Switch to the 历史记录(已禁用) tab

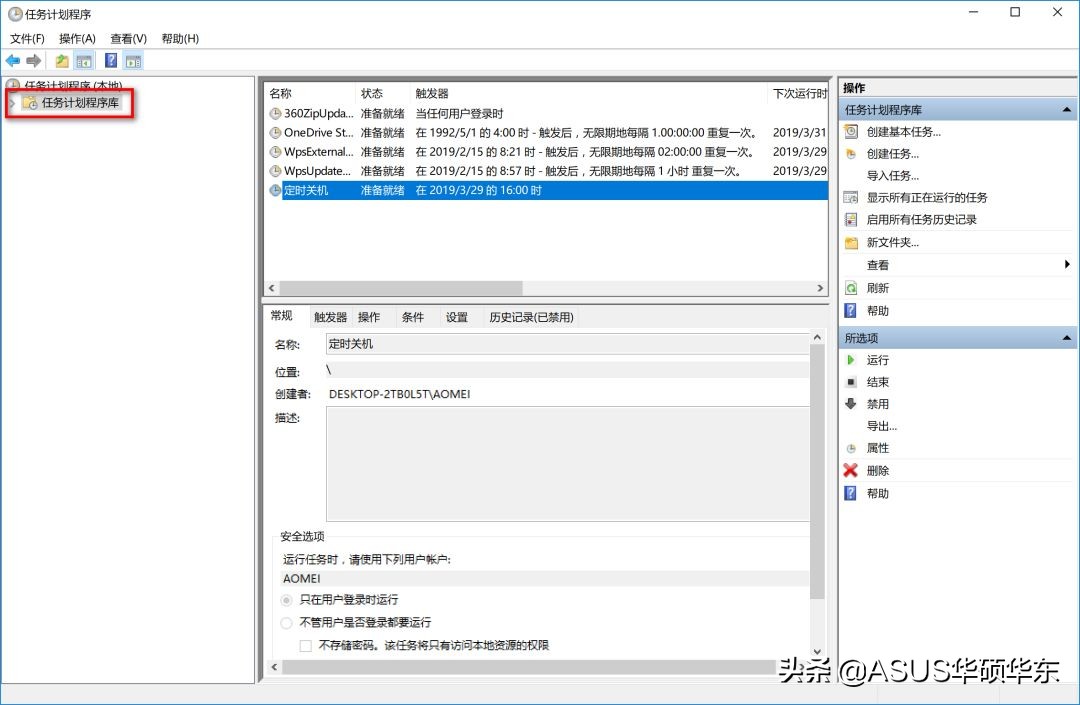531,317
